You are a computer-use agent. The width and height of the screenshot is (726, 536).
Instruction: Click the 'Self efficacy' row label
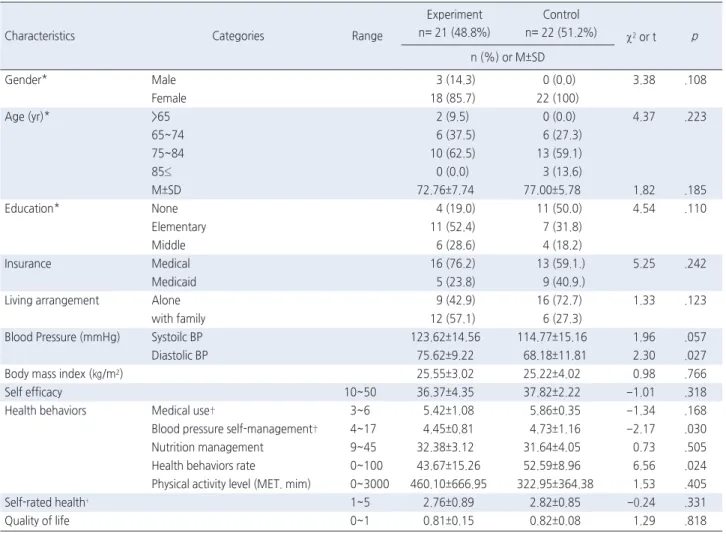[x=33, y=392]
